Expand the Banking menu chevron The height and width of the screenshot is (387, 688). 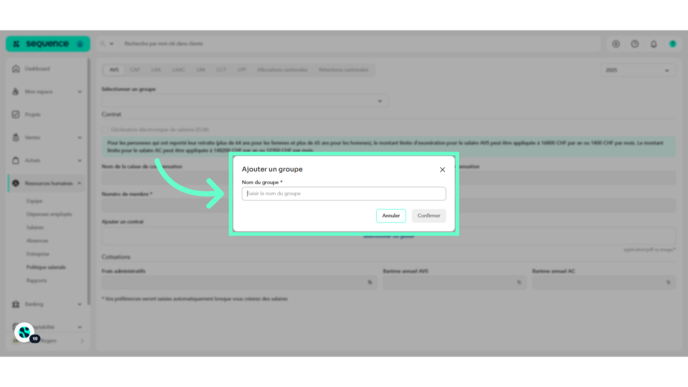pyautogui.click(x=79, y=304)
